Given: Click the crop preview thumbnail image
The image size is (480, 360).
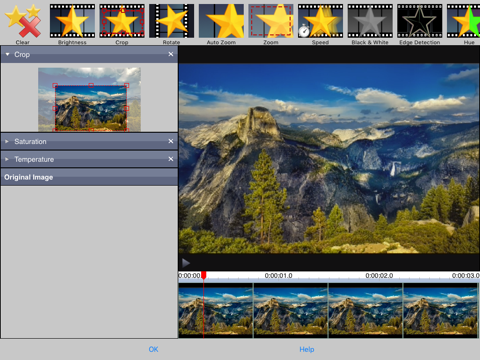Looking at the screenshot, I should (x=89, y=99).
